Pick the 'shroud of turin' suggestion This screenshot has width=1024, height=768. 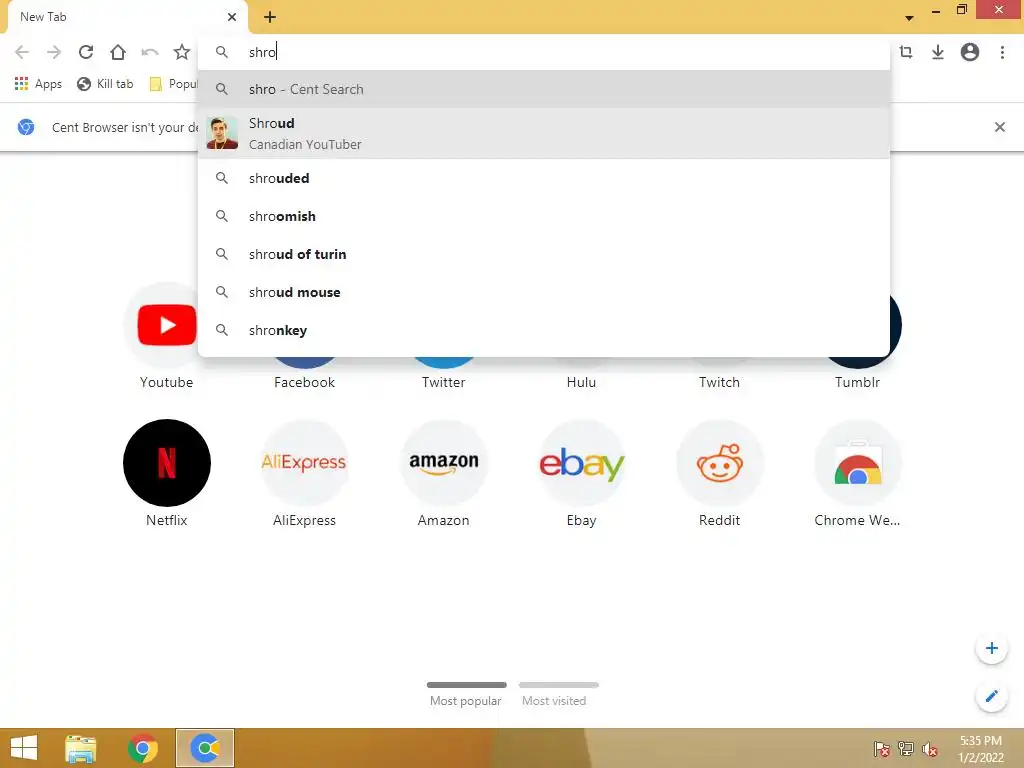pyautogui.click(x=544, y=254)
